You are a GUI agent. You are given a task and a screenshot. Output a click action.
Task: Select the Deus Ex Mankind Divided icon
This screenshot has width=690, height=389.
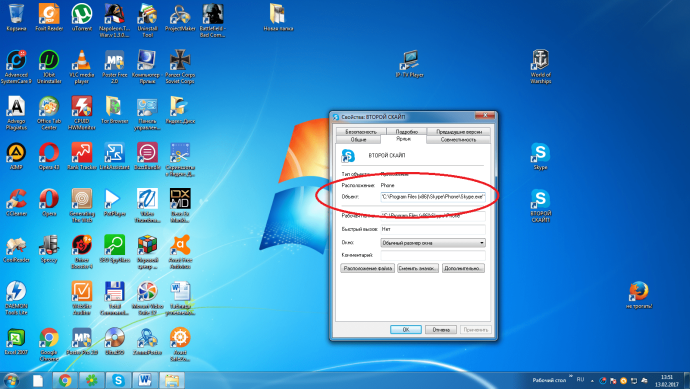coord(180,206)
